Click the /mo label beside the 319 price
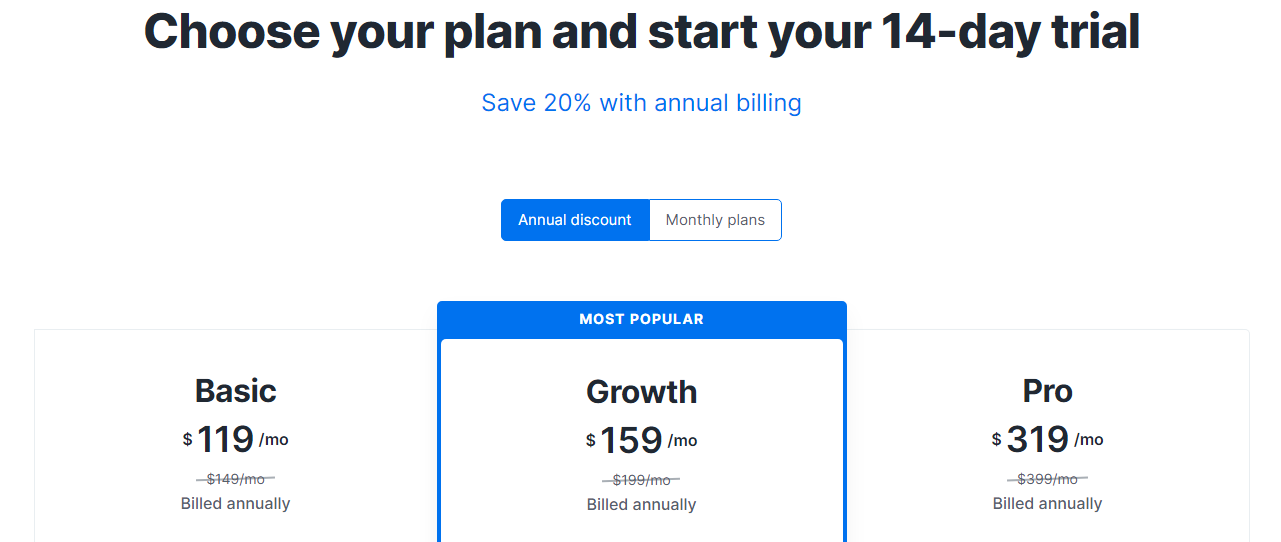This screenshot has height=542, width=1281. tap(1089, 439)
